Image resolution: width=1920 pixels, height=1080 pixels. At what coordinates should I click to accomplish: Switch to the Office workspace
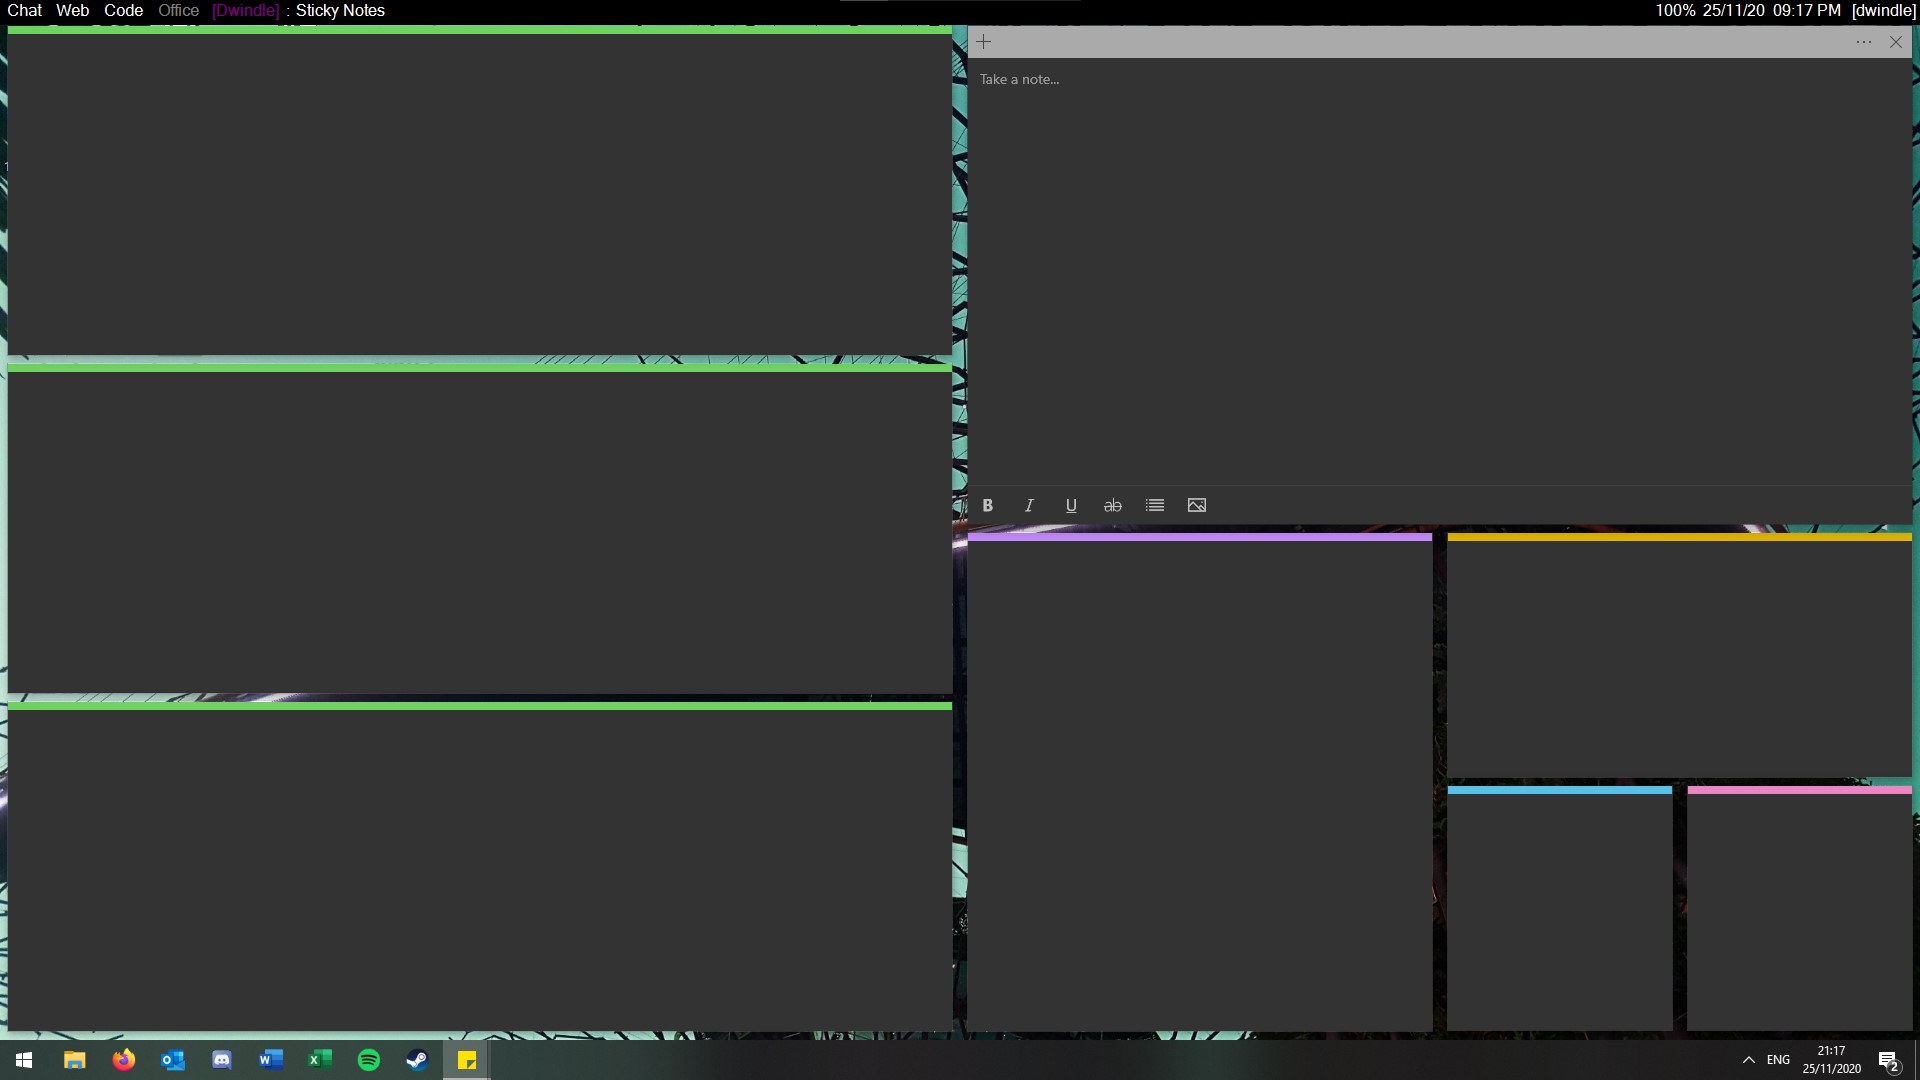[178, 10]
